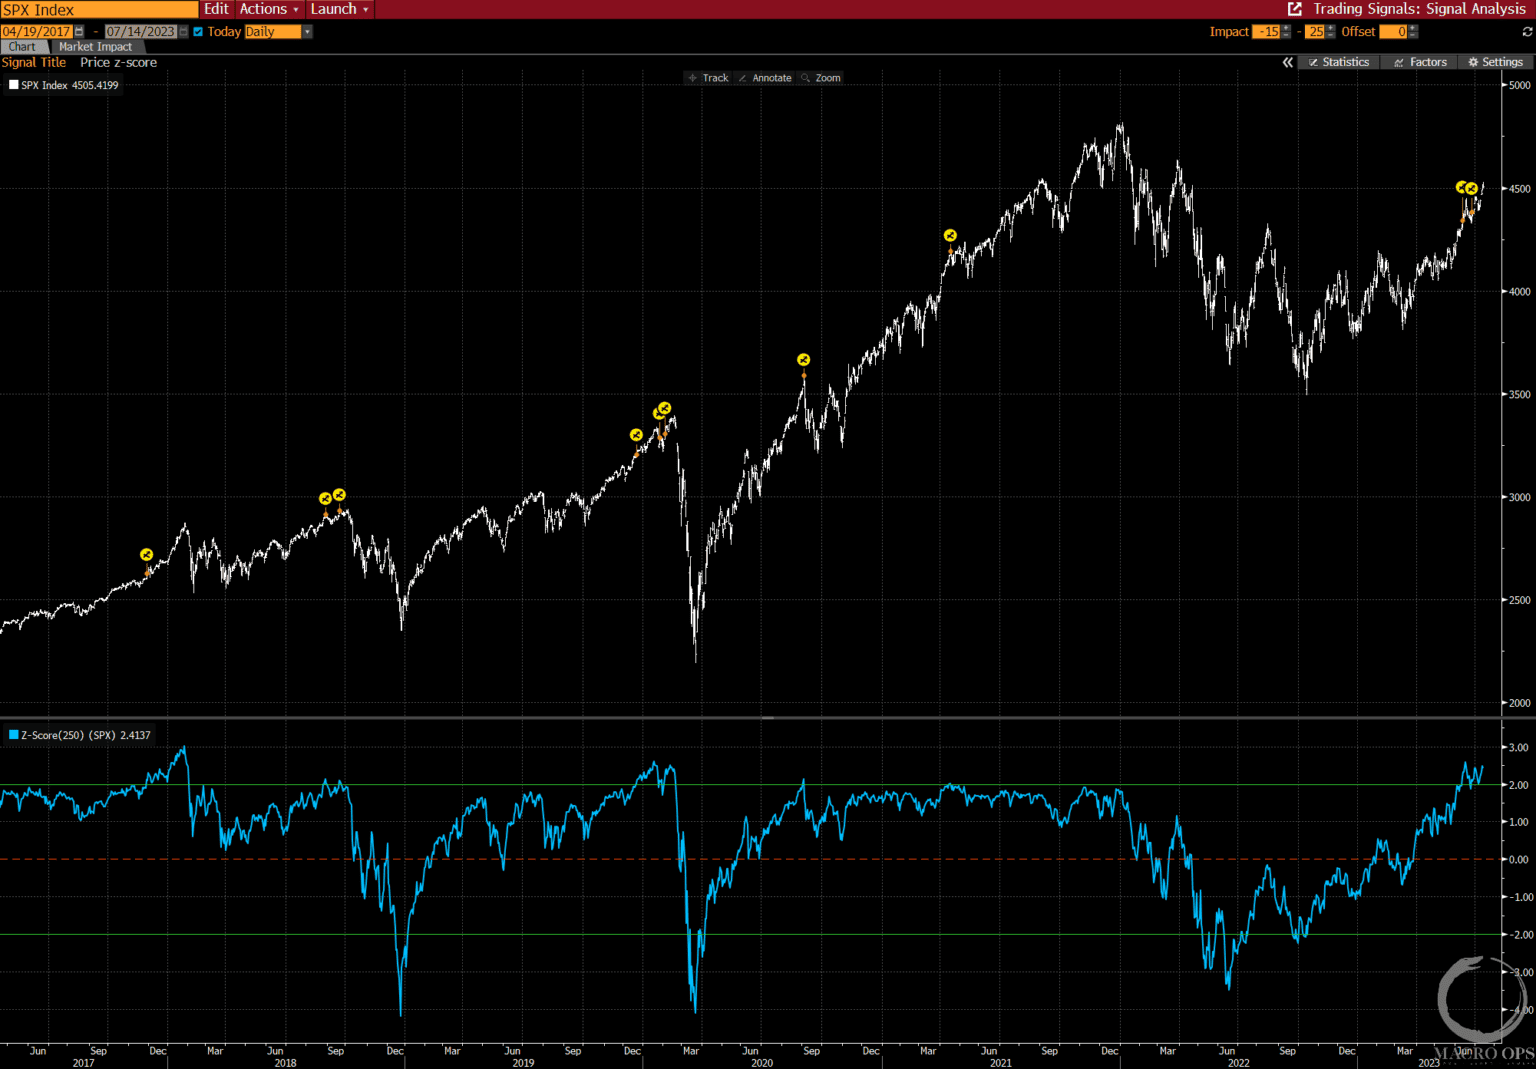Open the start date calendar picker
Viewport: 1536px width, 1069px height.
(x=80, y=32)
